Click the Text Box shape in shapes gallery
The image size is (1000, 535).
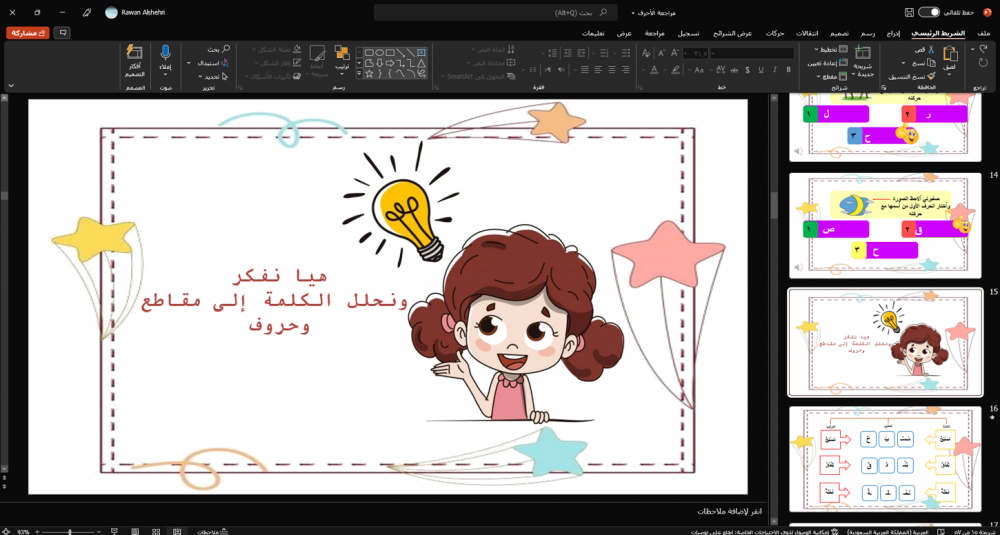click(421, 52)
